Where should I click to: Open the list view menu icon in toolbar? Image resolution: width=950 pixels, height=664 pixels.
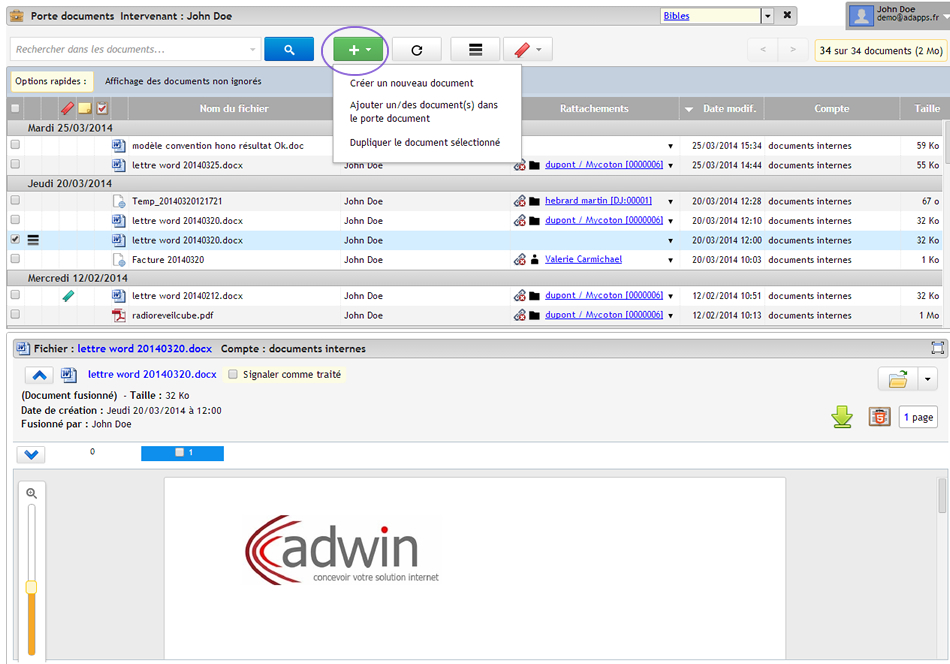pos(476,50)
